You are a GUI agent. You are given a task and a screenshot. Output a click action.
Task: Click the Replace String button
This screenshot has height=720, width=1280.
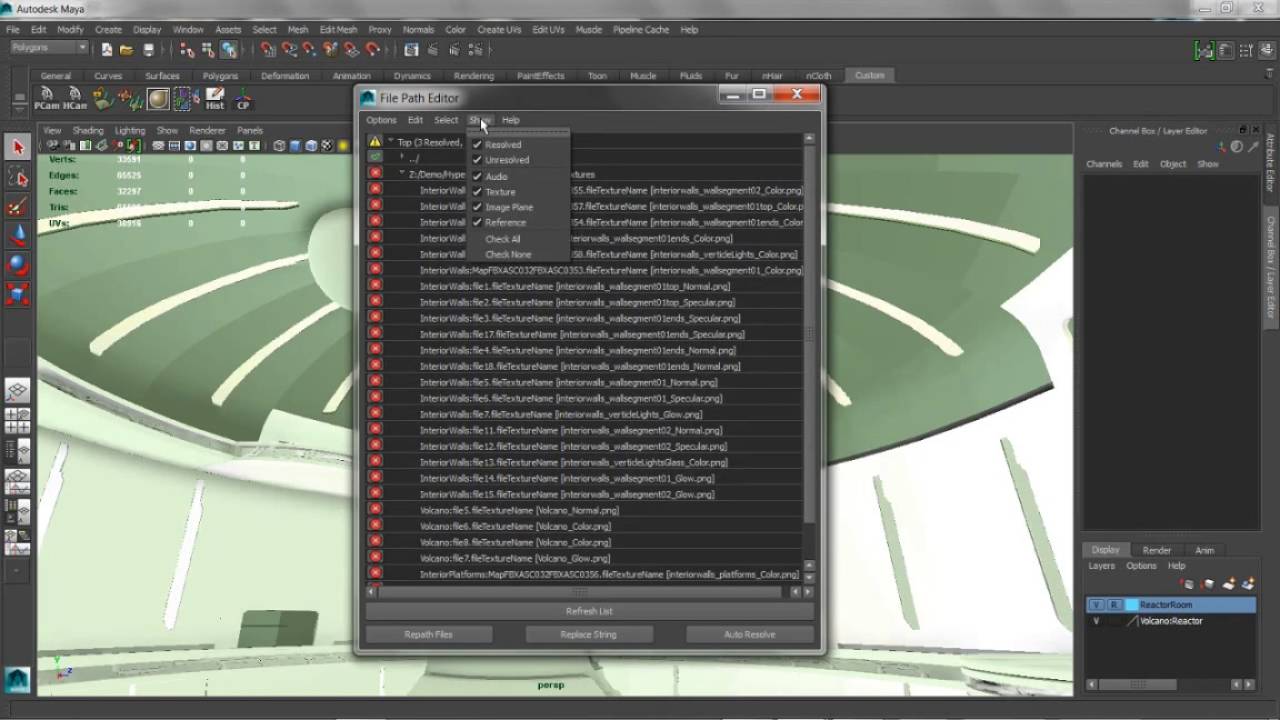coord(589,634)
